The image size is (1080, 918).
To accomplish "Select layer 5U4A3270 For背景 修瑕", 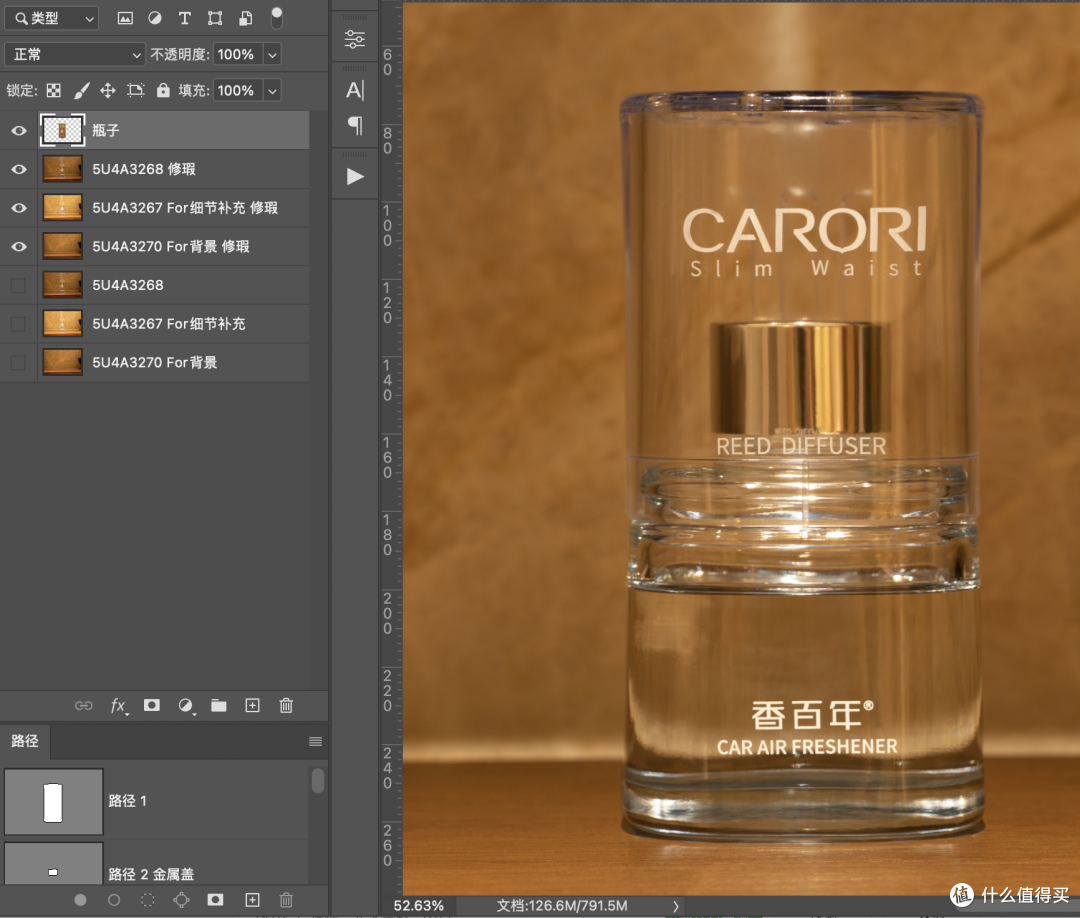I will click(x=171, y=246).
